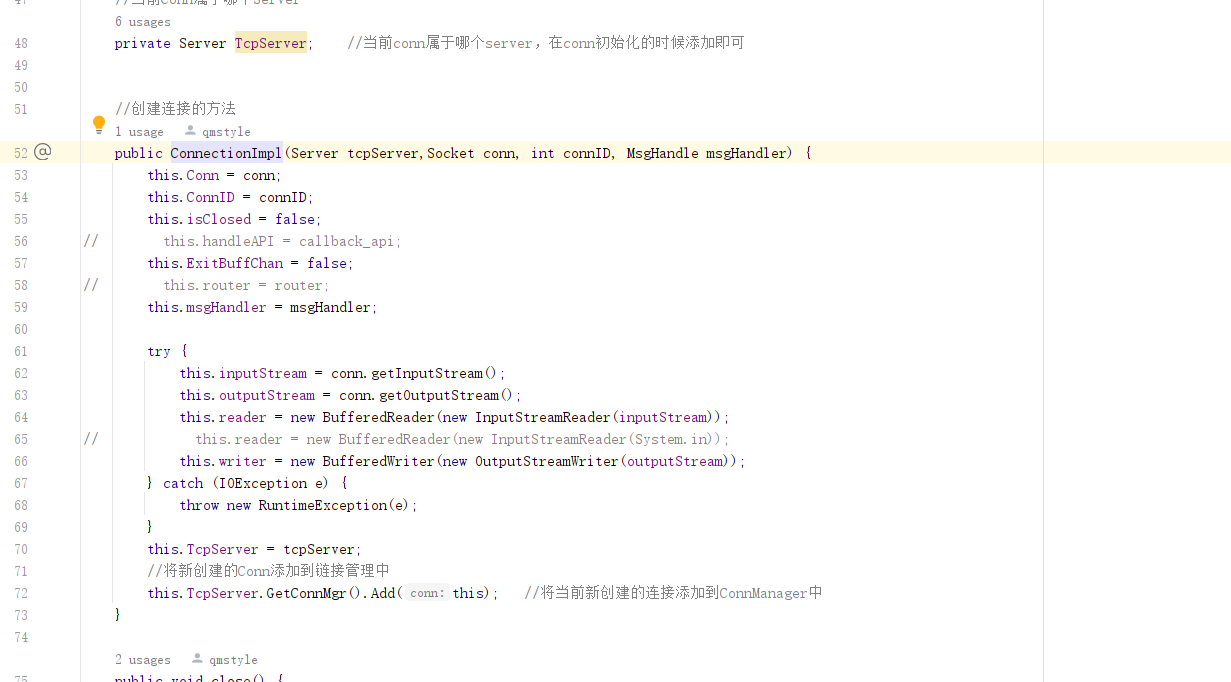Open the "6 usages" hint above TcpServer field
The height and width of the screenshot is (682, 1231).
[x=142, y=22]
